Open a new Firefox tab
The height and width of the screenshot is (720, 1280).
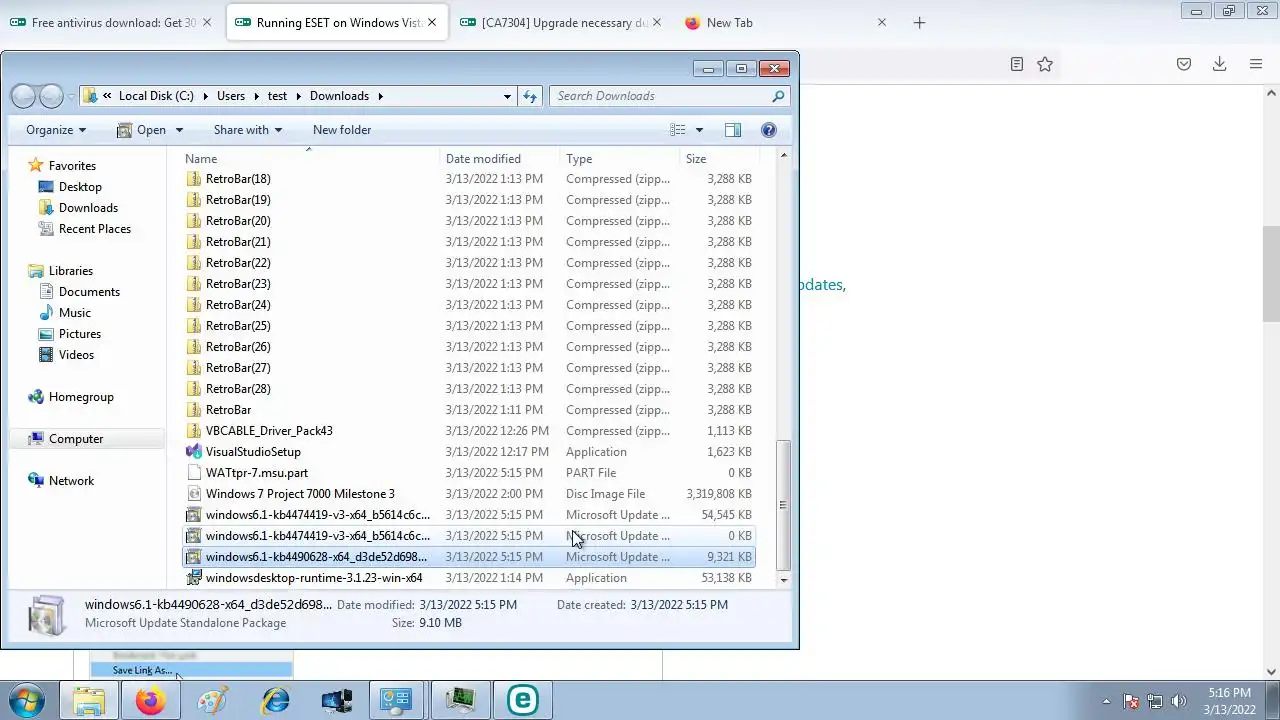920,22
